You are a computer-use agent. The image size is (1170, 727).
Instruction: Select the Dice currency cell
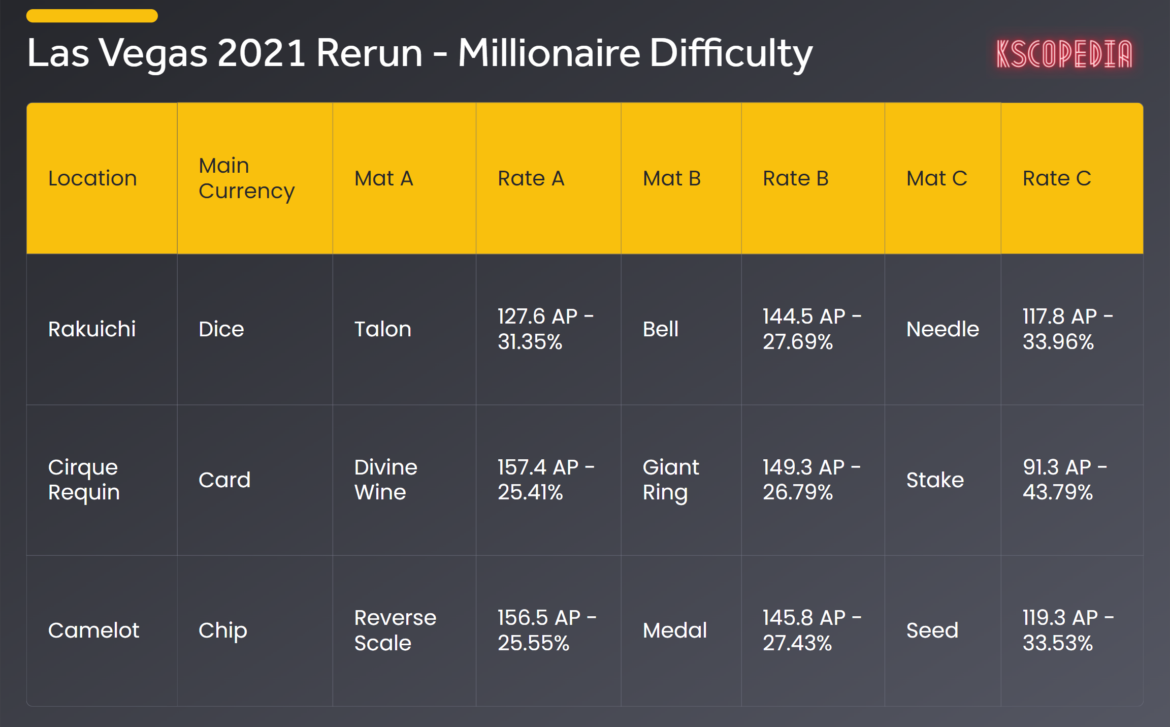(221, 329)
